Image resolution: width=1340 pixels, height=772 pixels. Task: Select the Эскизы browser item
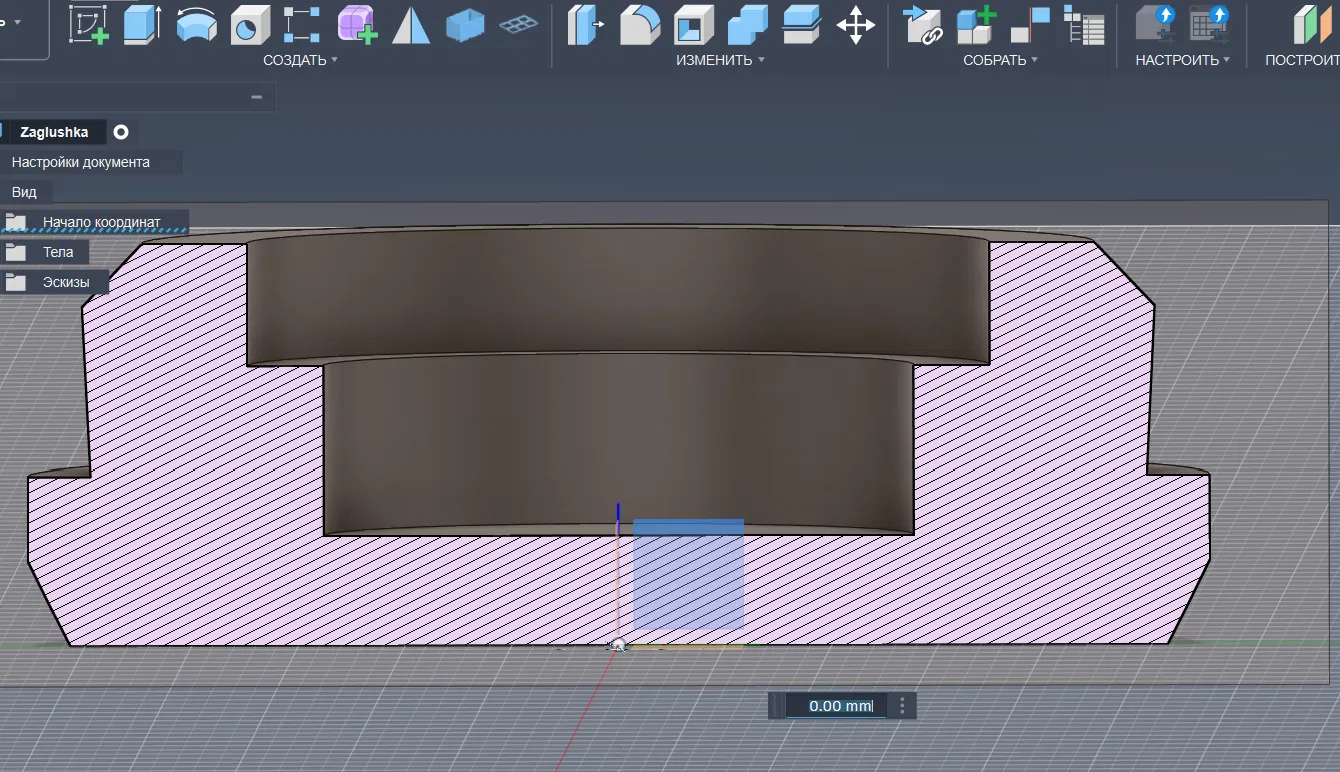[66, 282]
